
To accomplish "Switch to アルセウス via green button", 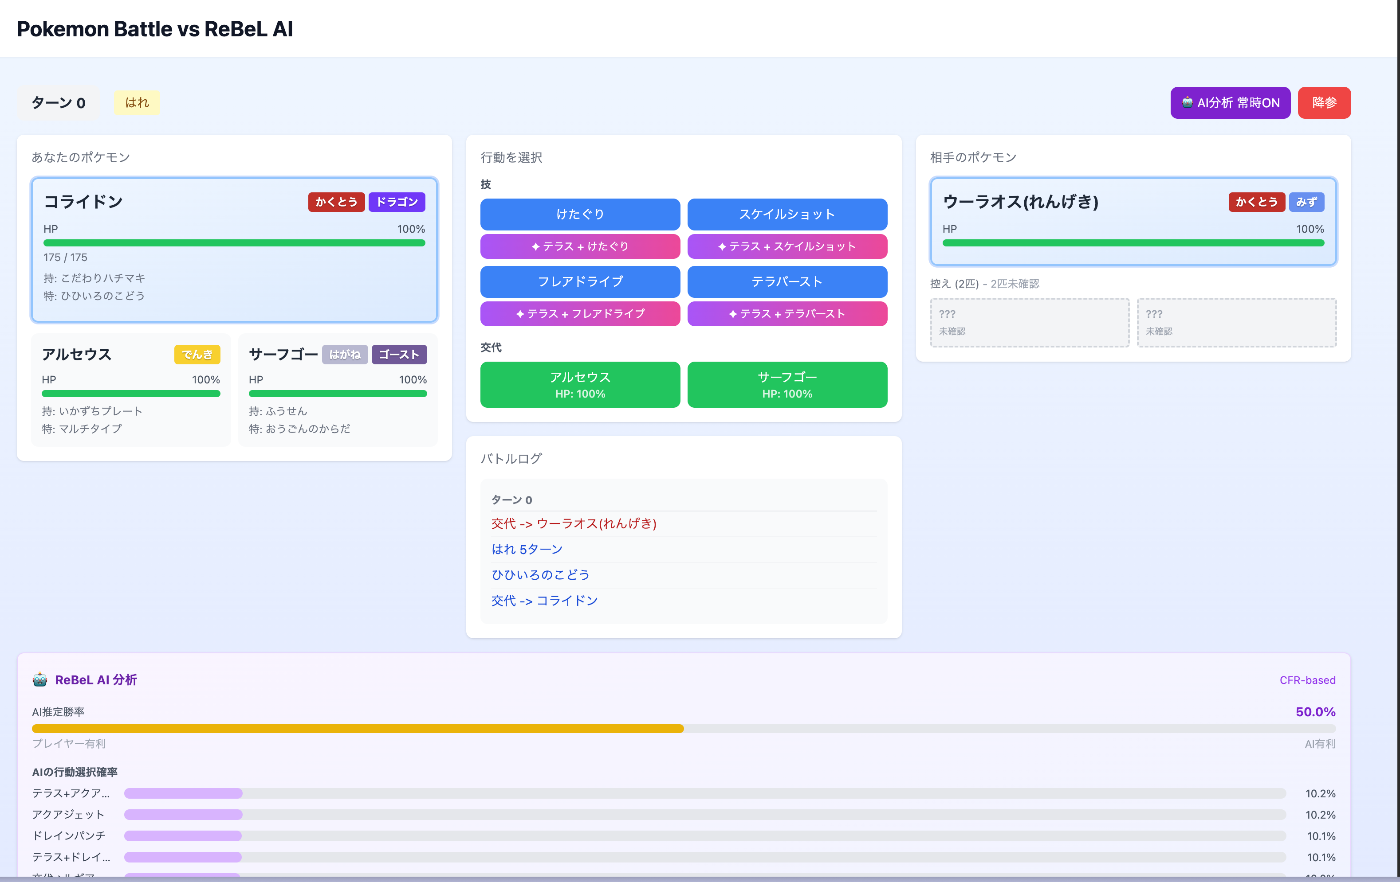I will 580,385.
